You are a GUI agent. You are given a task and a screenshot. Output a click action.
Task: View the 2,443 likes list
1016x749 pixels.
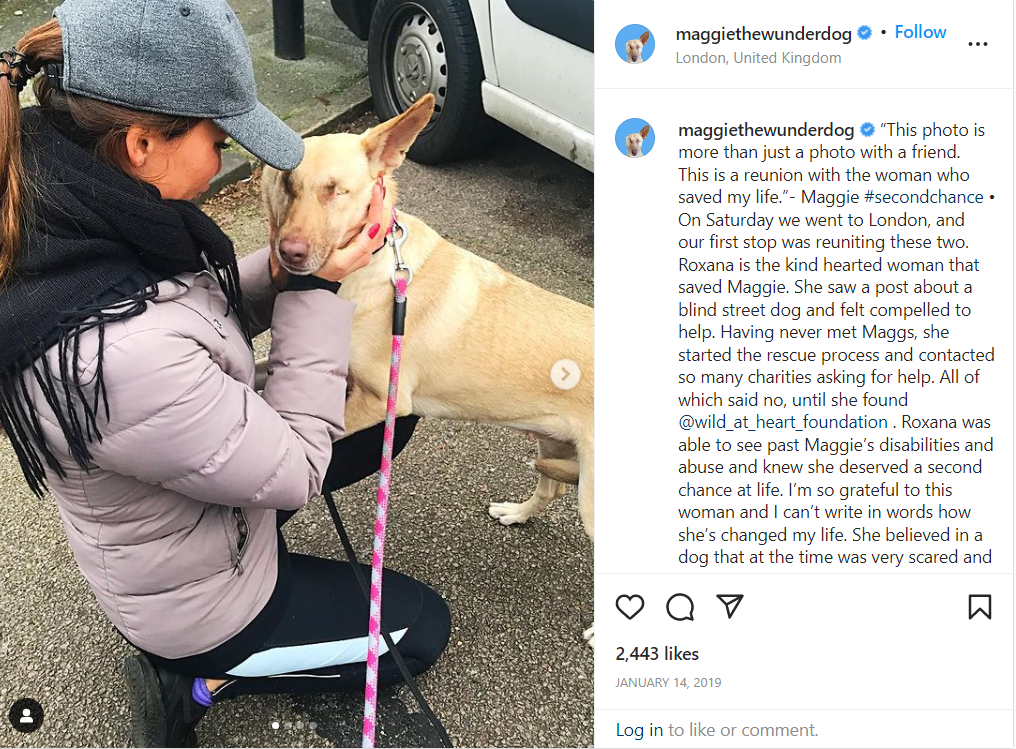tap(657, 654)
